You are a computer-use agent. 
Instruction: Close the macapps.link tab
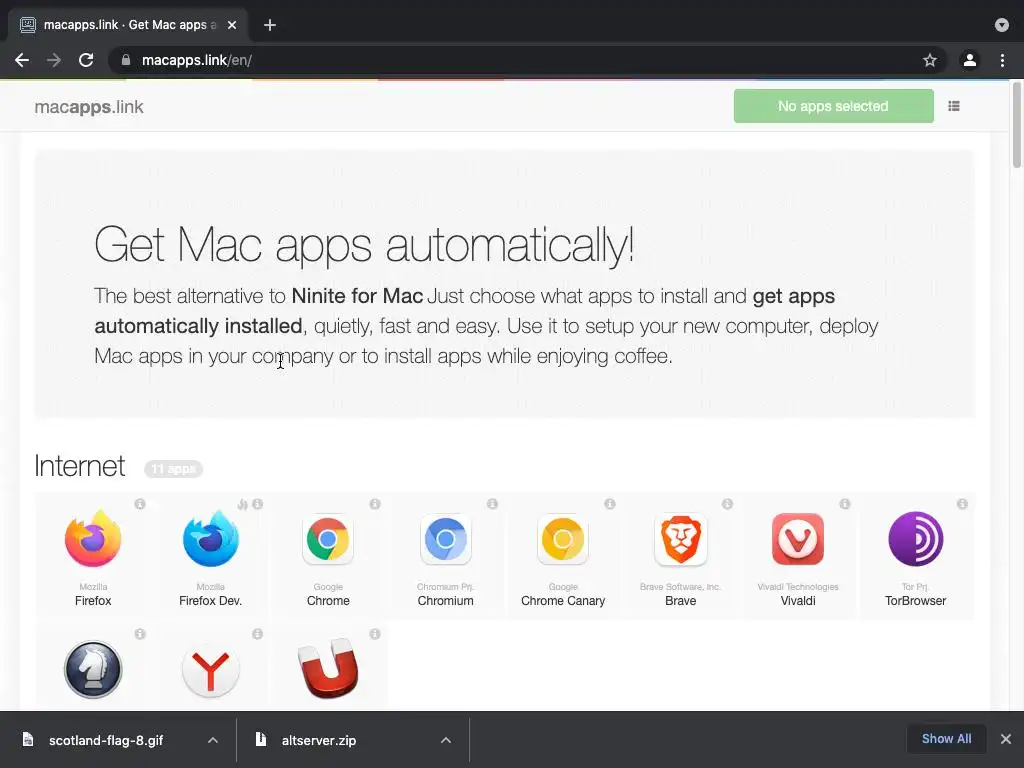pyautogui.click(x=232, y=25)
